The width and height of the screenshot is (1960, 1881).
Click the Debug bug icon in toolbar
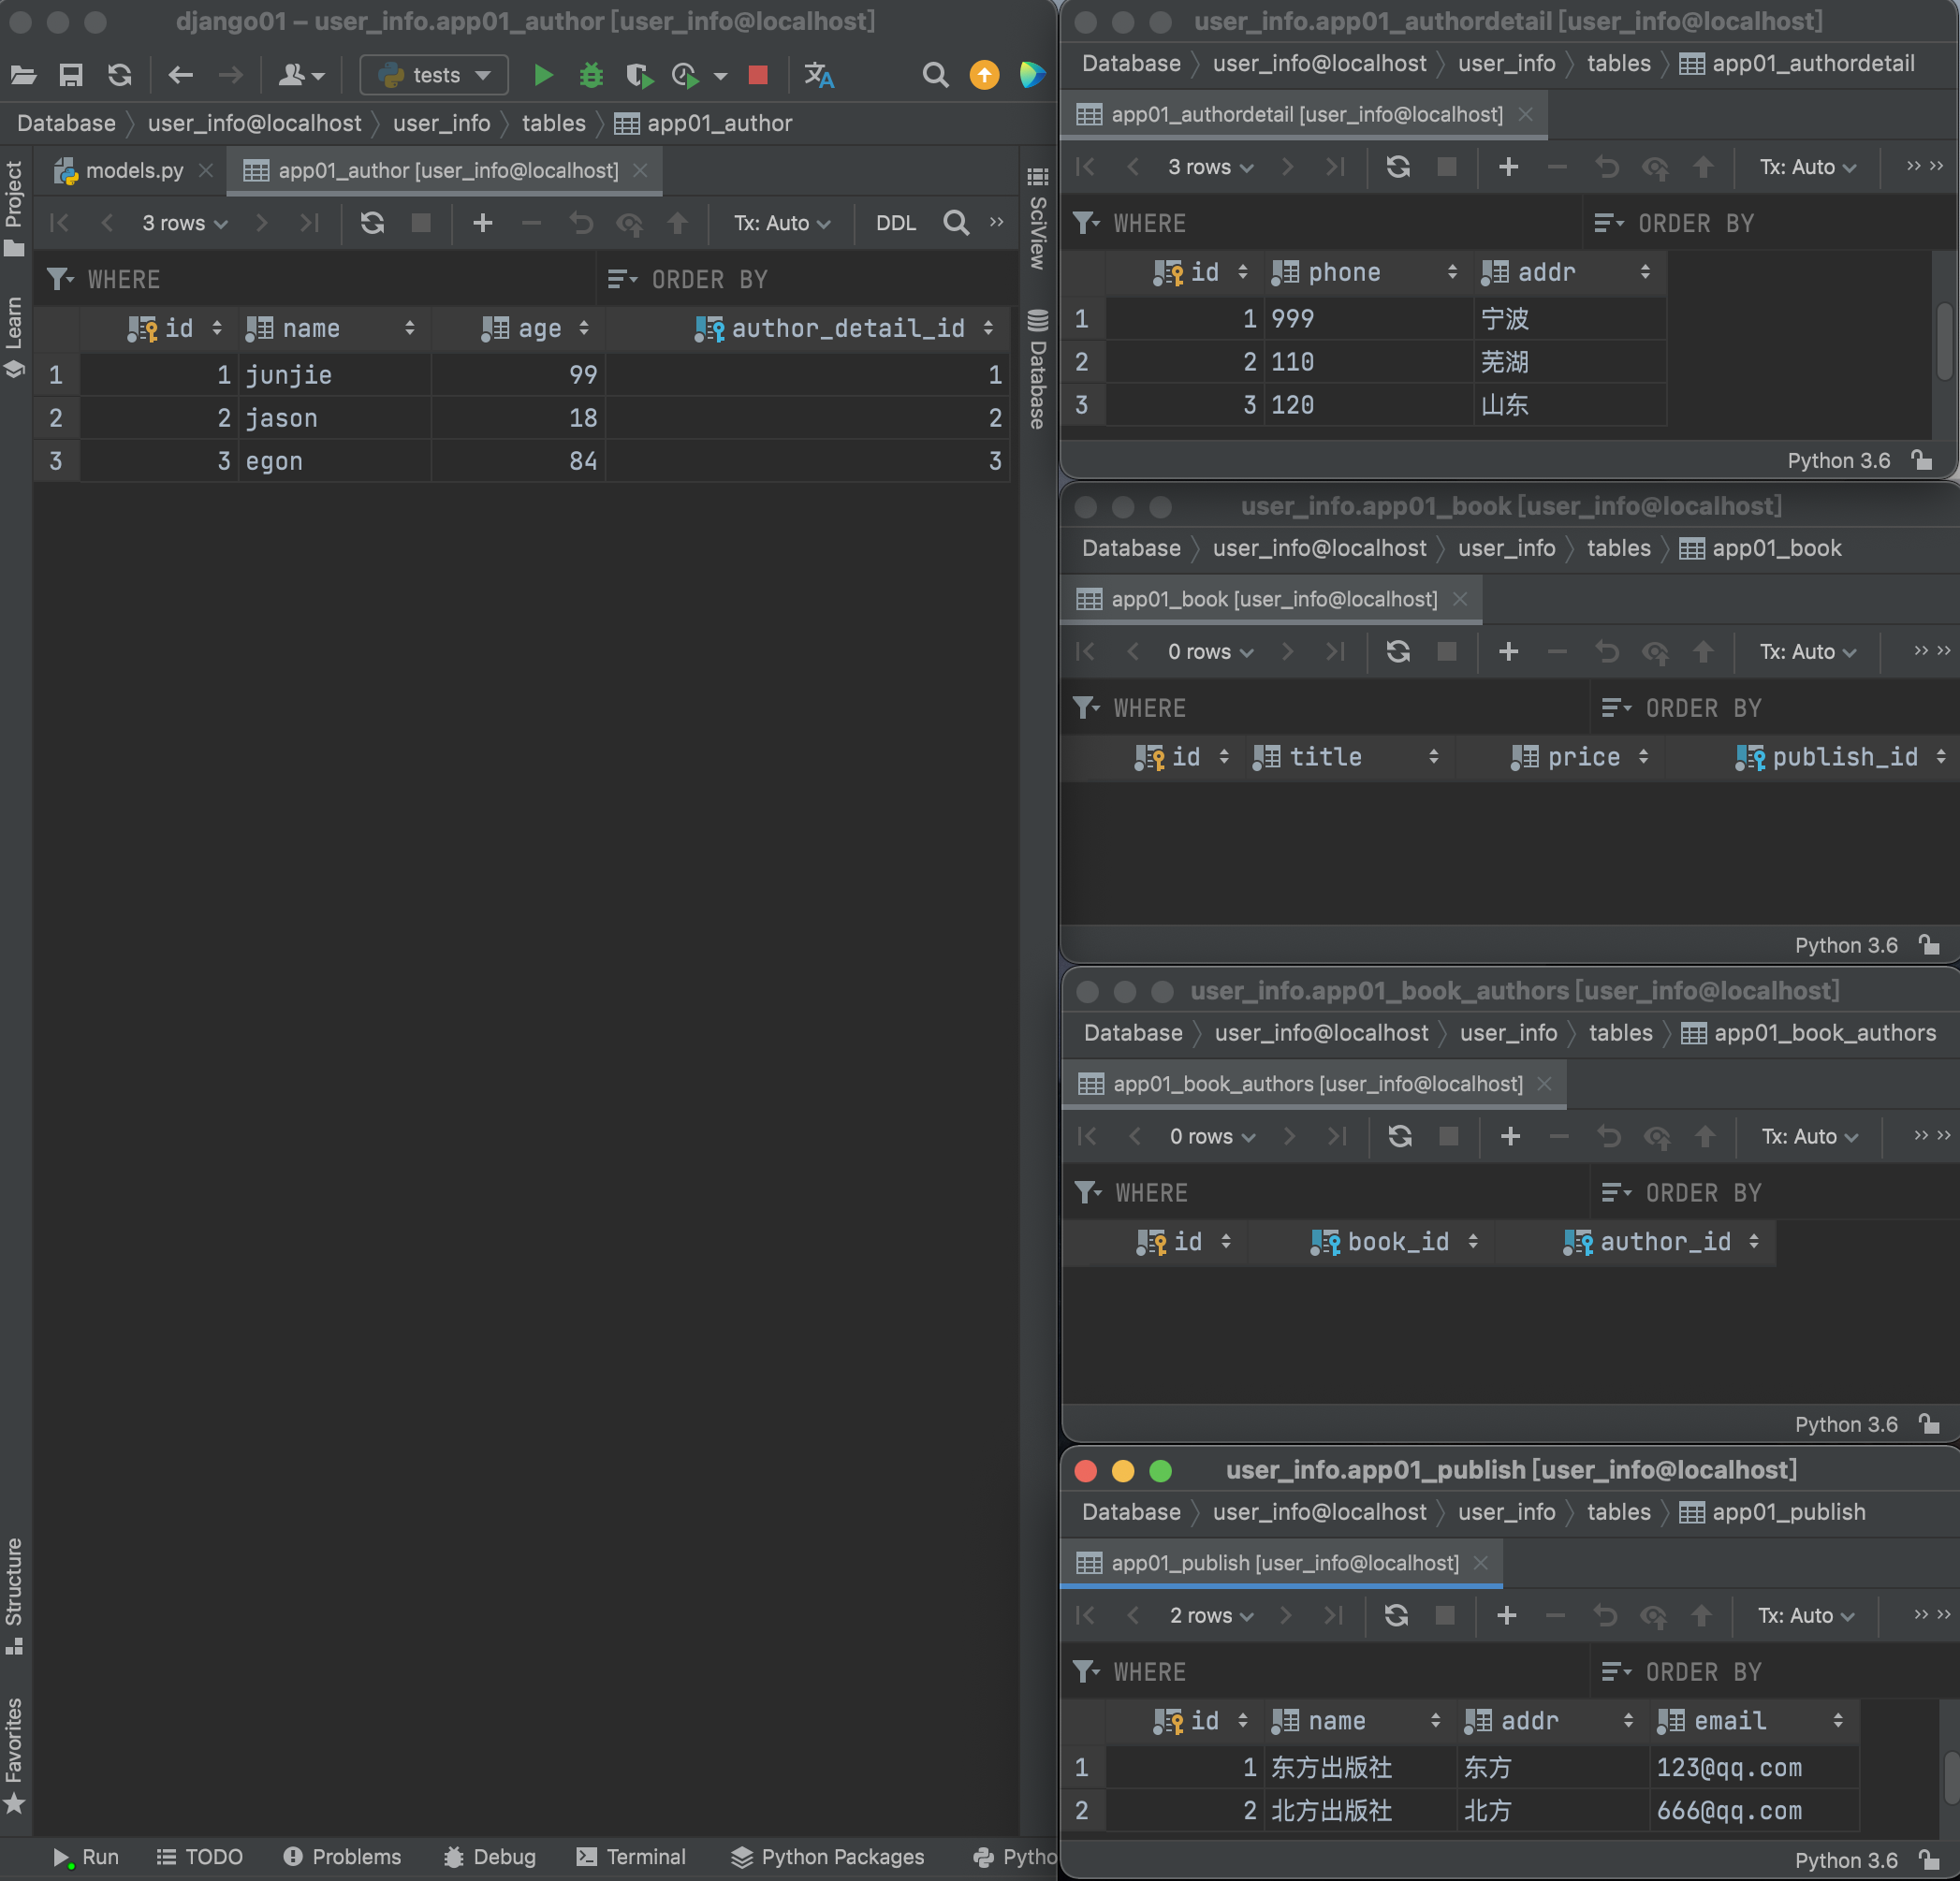tap(591, 75)
